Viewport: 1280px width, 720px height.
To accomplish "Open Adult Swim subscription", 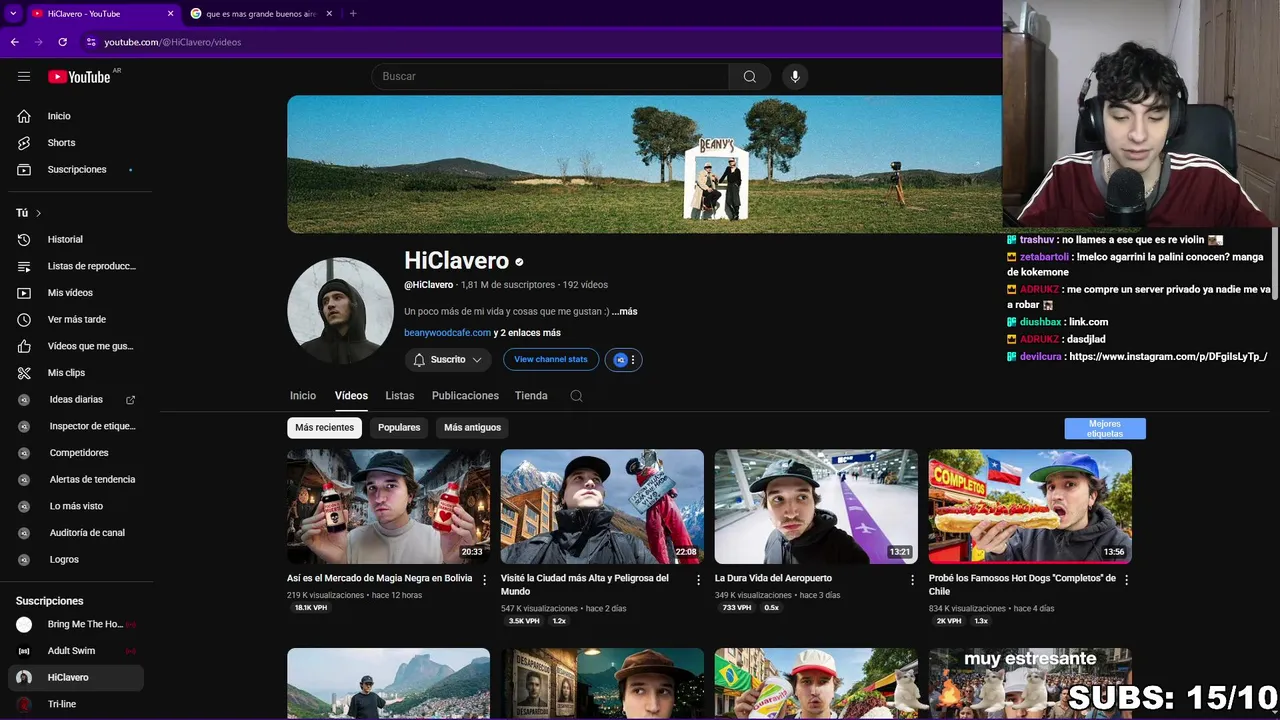I will pos(76,651).
